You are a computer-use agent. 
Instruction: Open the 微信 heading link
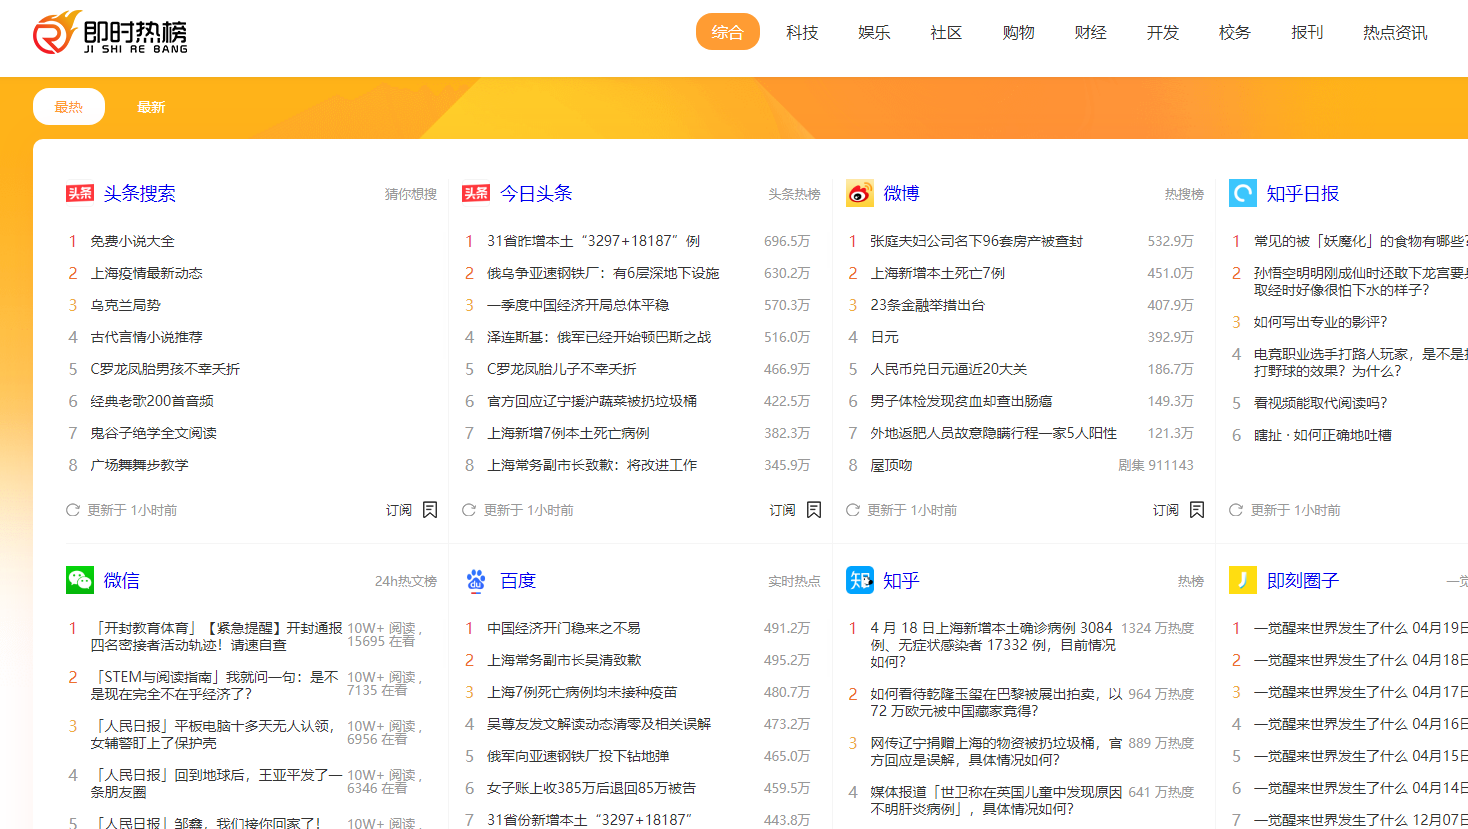click(x=122, y=580)
